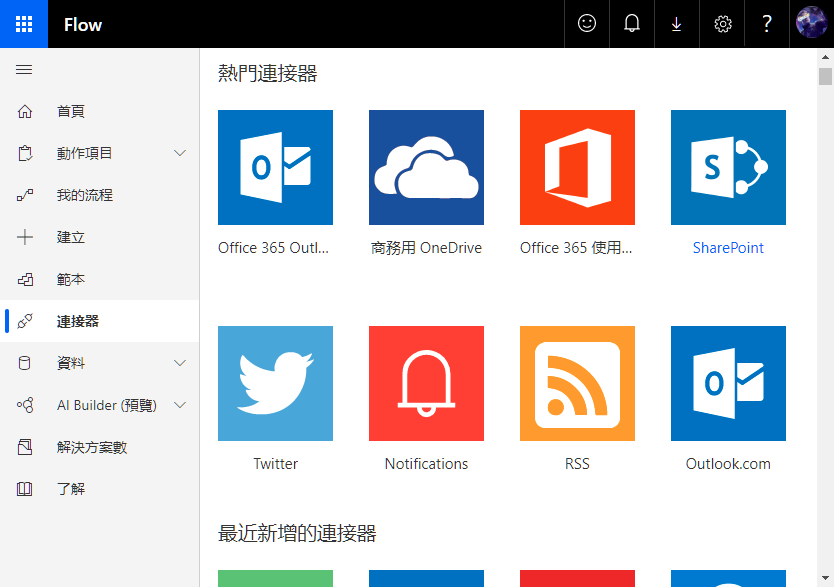The height and width of the screenshot is (587, 834).
Task: Toggle the hamburger menu to collapse sidebar
Action: click(x=24, y=70)
